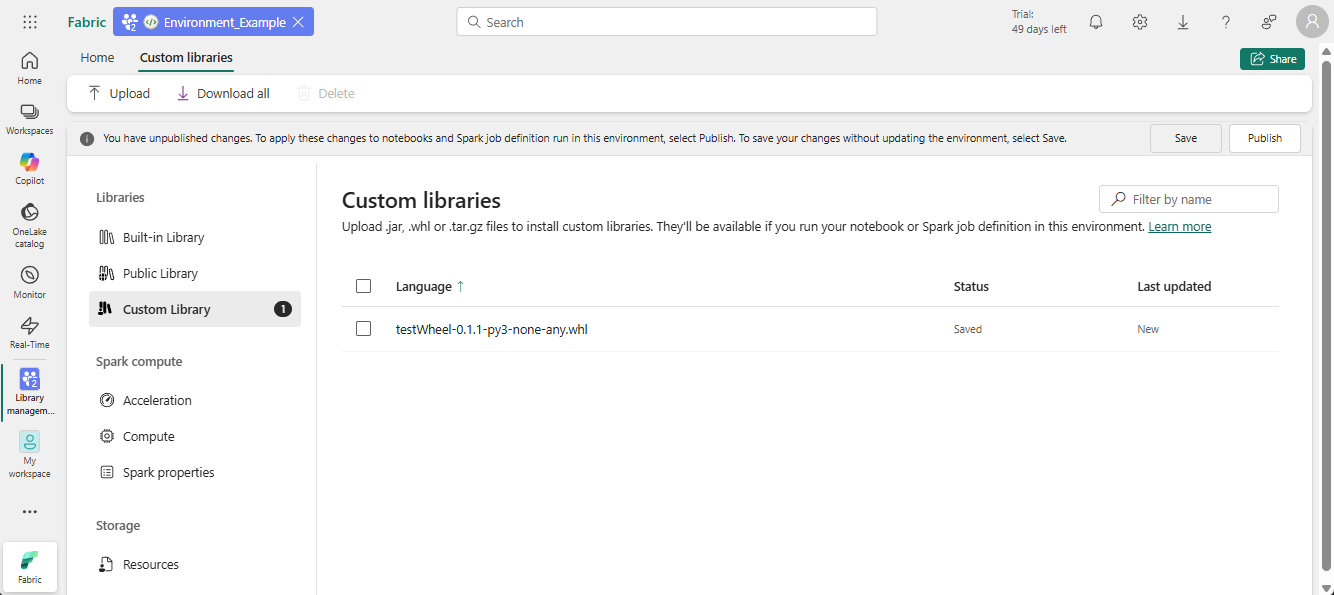Open the app launcher grid icon

coord(30,22)
